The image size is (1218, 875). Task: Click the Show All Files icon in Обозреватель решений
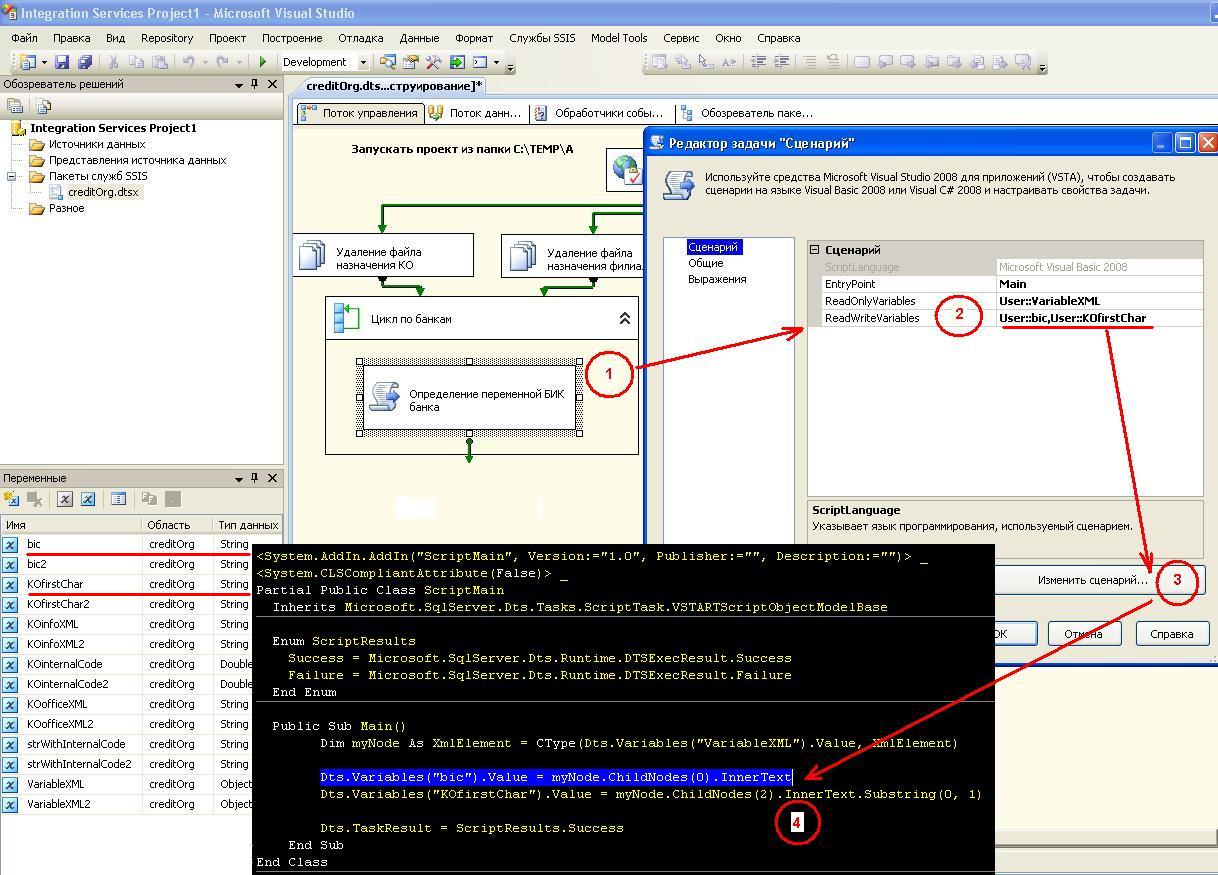(43, 106)
